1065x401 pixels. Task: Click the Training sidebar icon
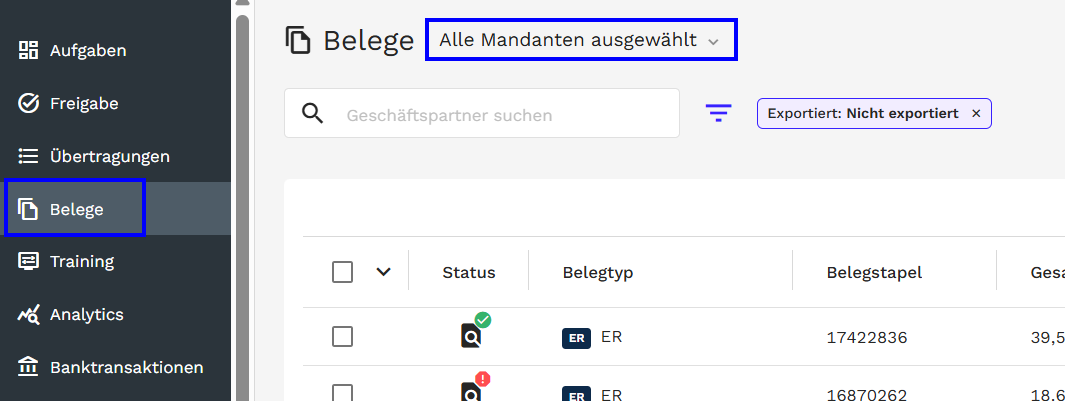[x=29, y=261]
